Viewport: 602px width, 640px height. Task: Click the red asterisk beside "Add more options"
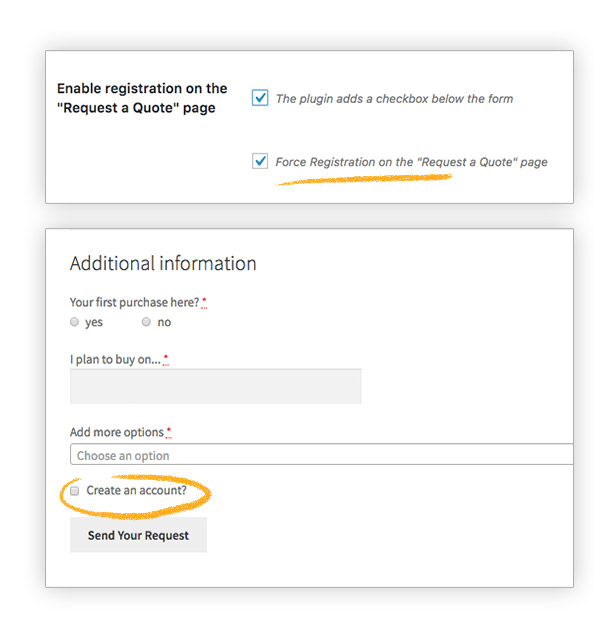coord(169,432)
